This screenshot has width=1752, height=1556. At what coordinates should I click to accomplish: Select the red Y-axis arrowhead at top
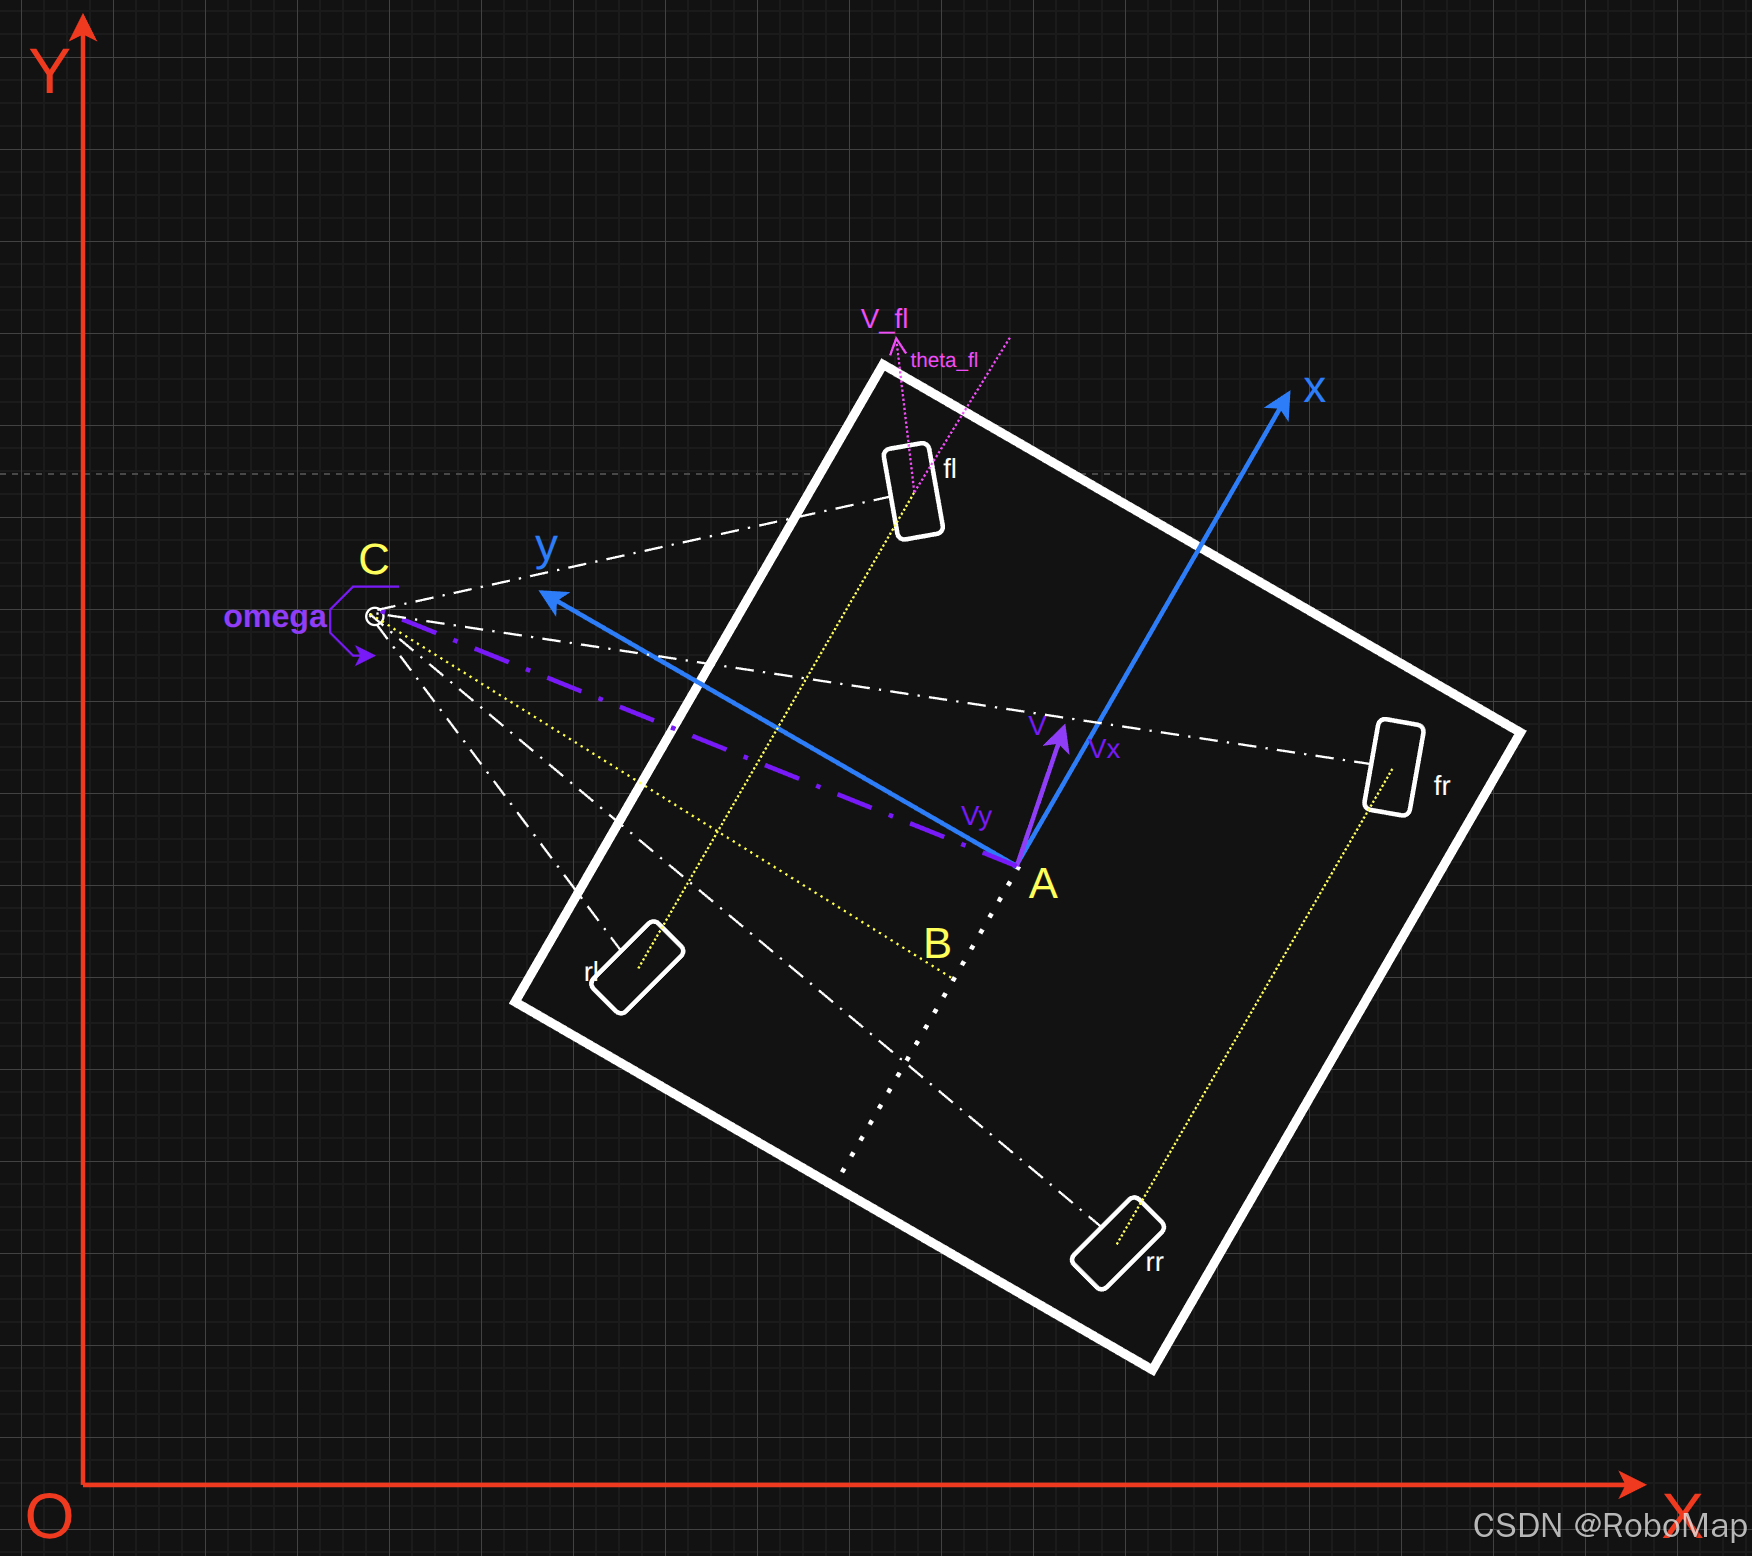(83, 27)
